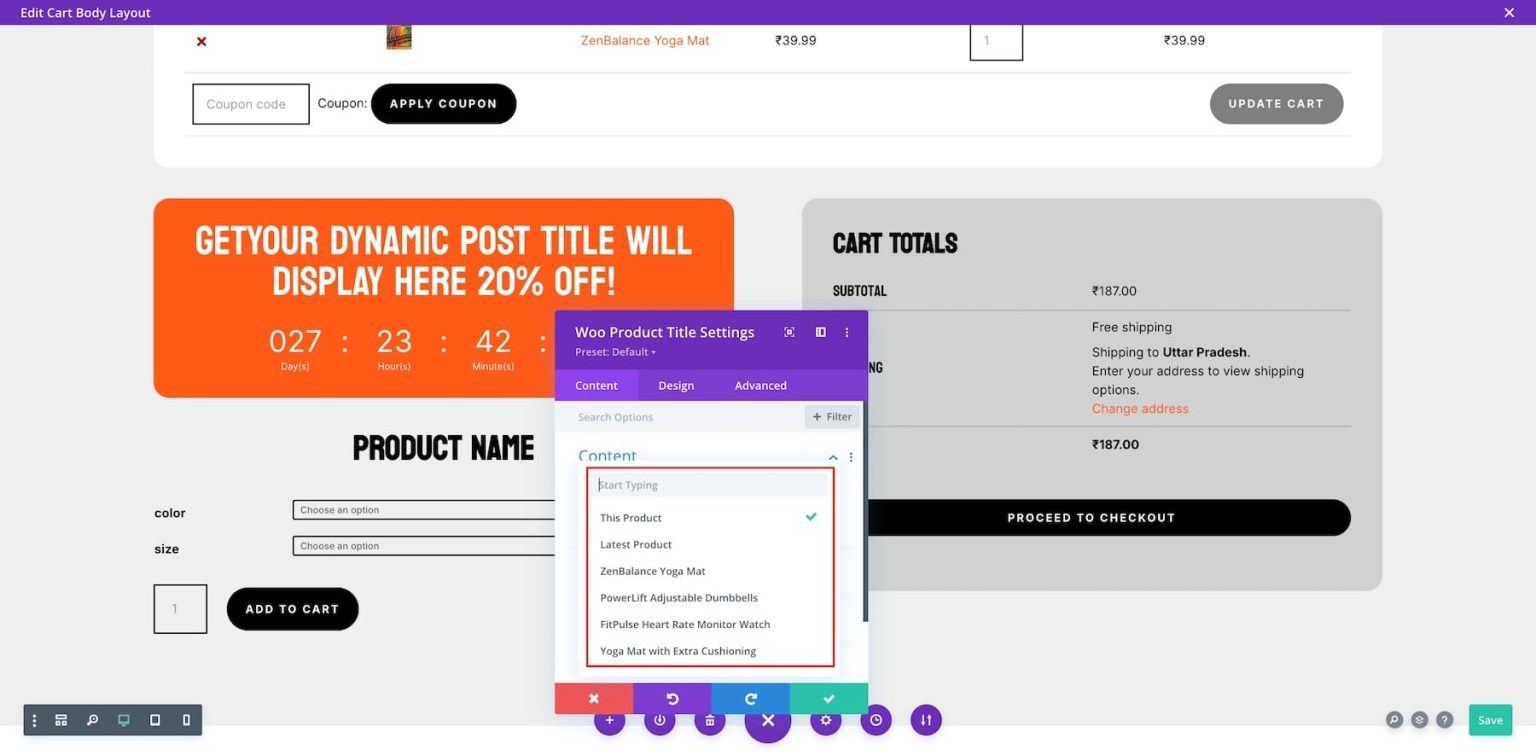Image resolution: width=1536 pixels, height=755 pixels.
Task: Activate the zoom-out view tool
Action: pos(92,719)
